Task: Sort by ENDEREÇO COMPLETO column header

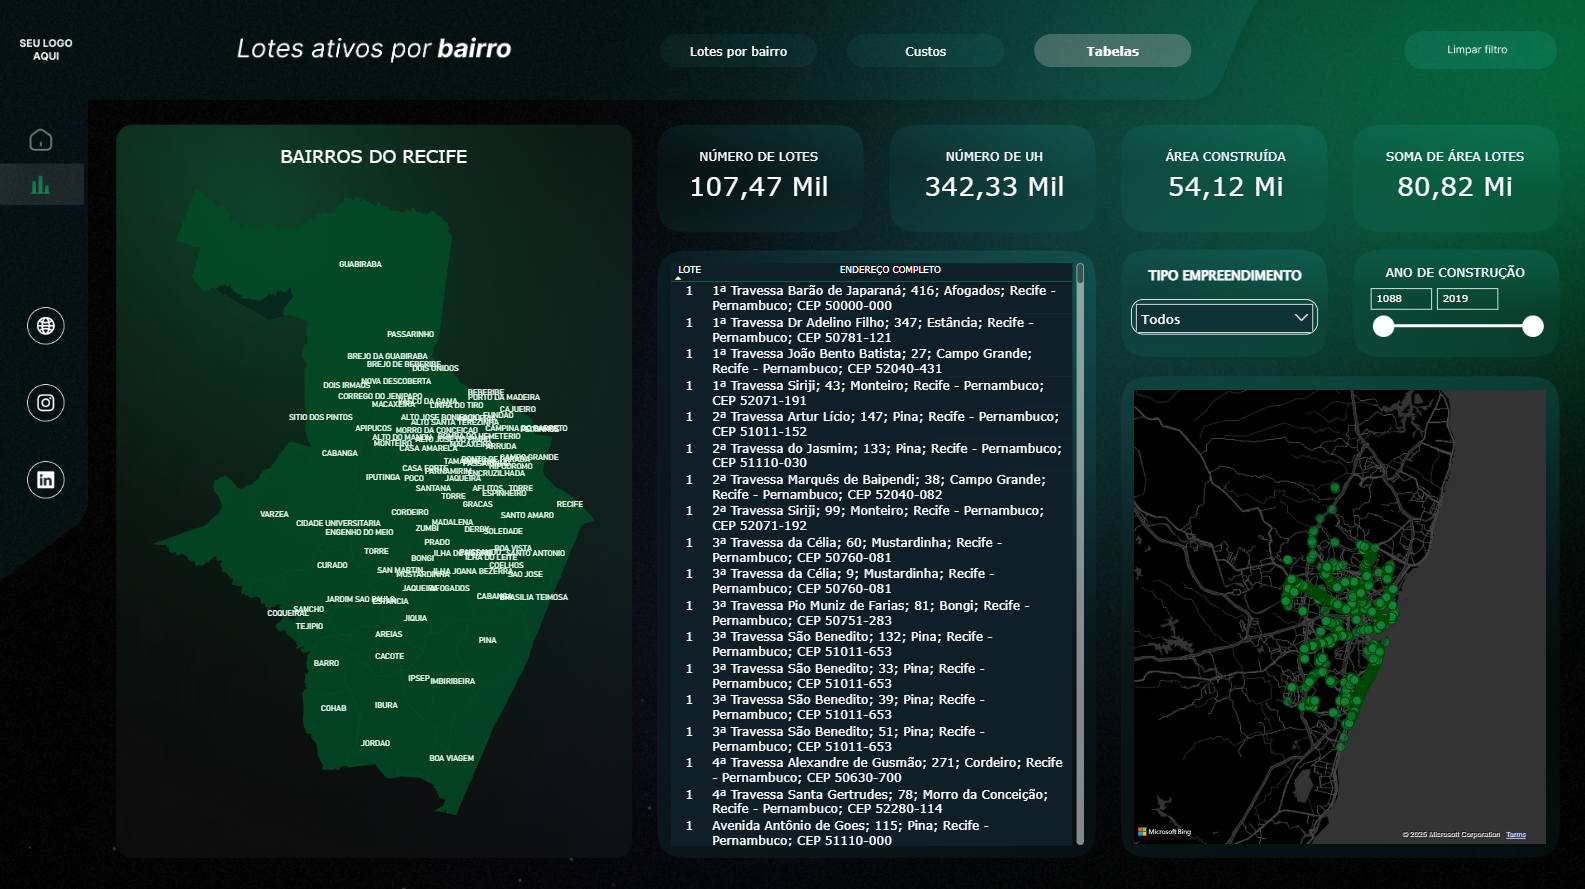Action: point(890,270)
